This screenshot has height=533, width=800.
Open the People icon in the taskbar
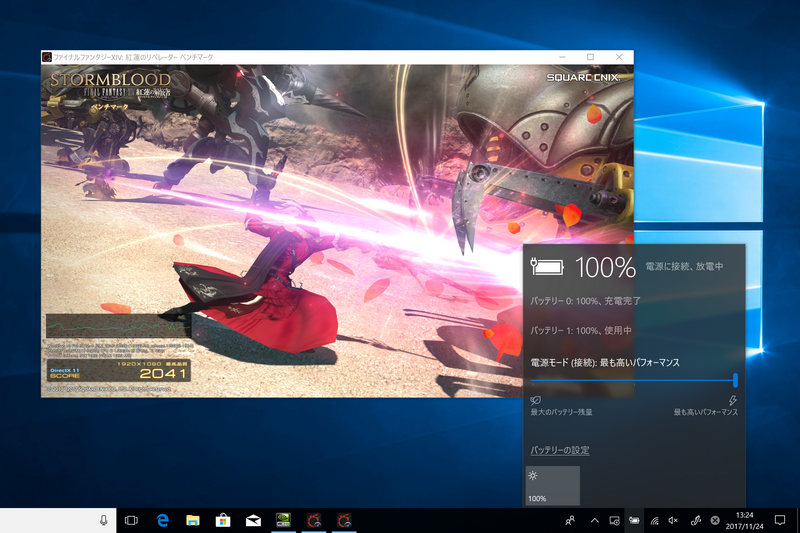coord(570,520)
